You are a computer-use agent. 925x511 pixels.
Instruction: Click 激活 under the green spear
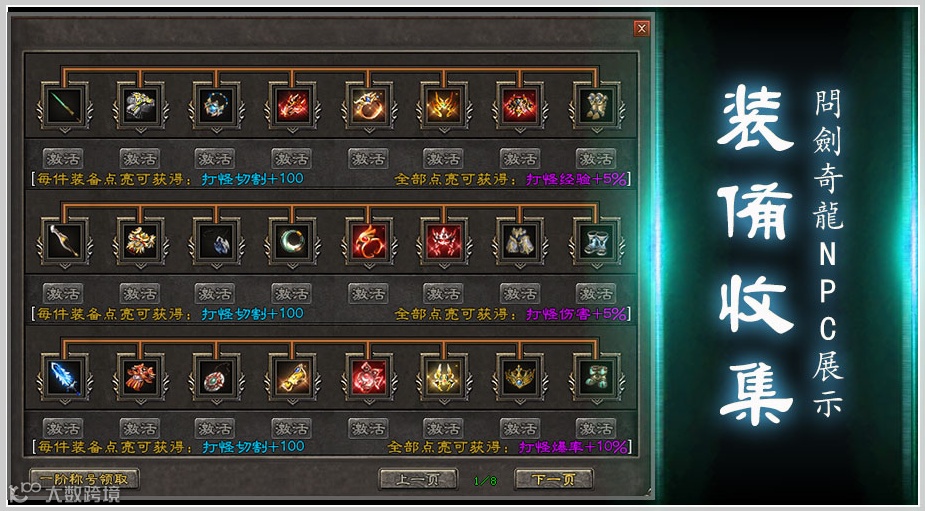63,159
